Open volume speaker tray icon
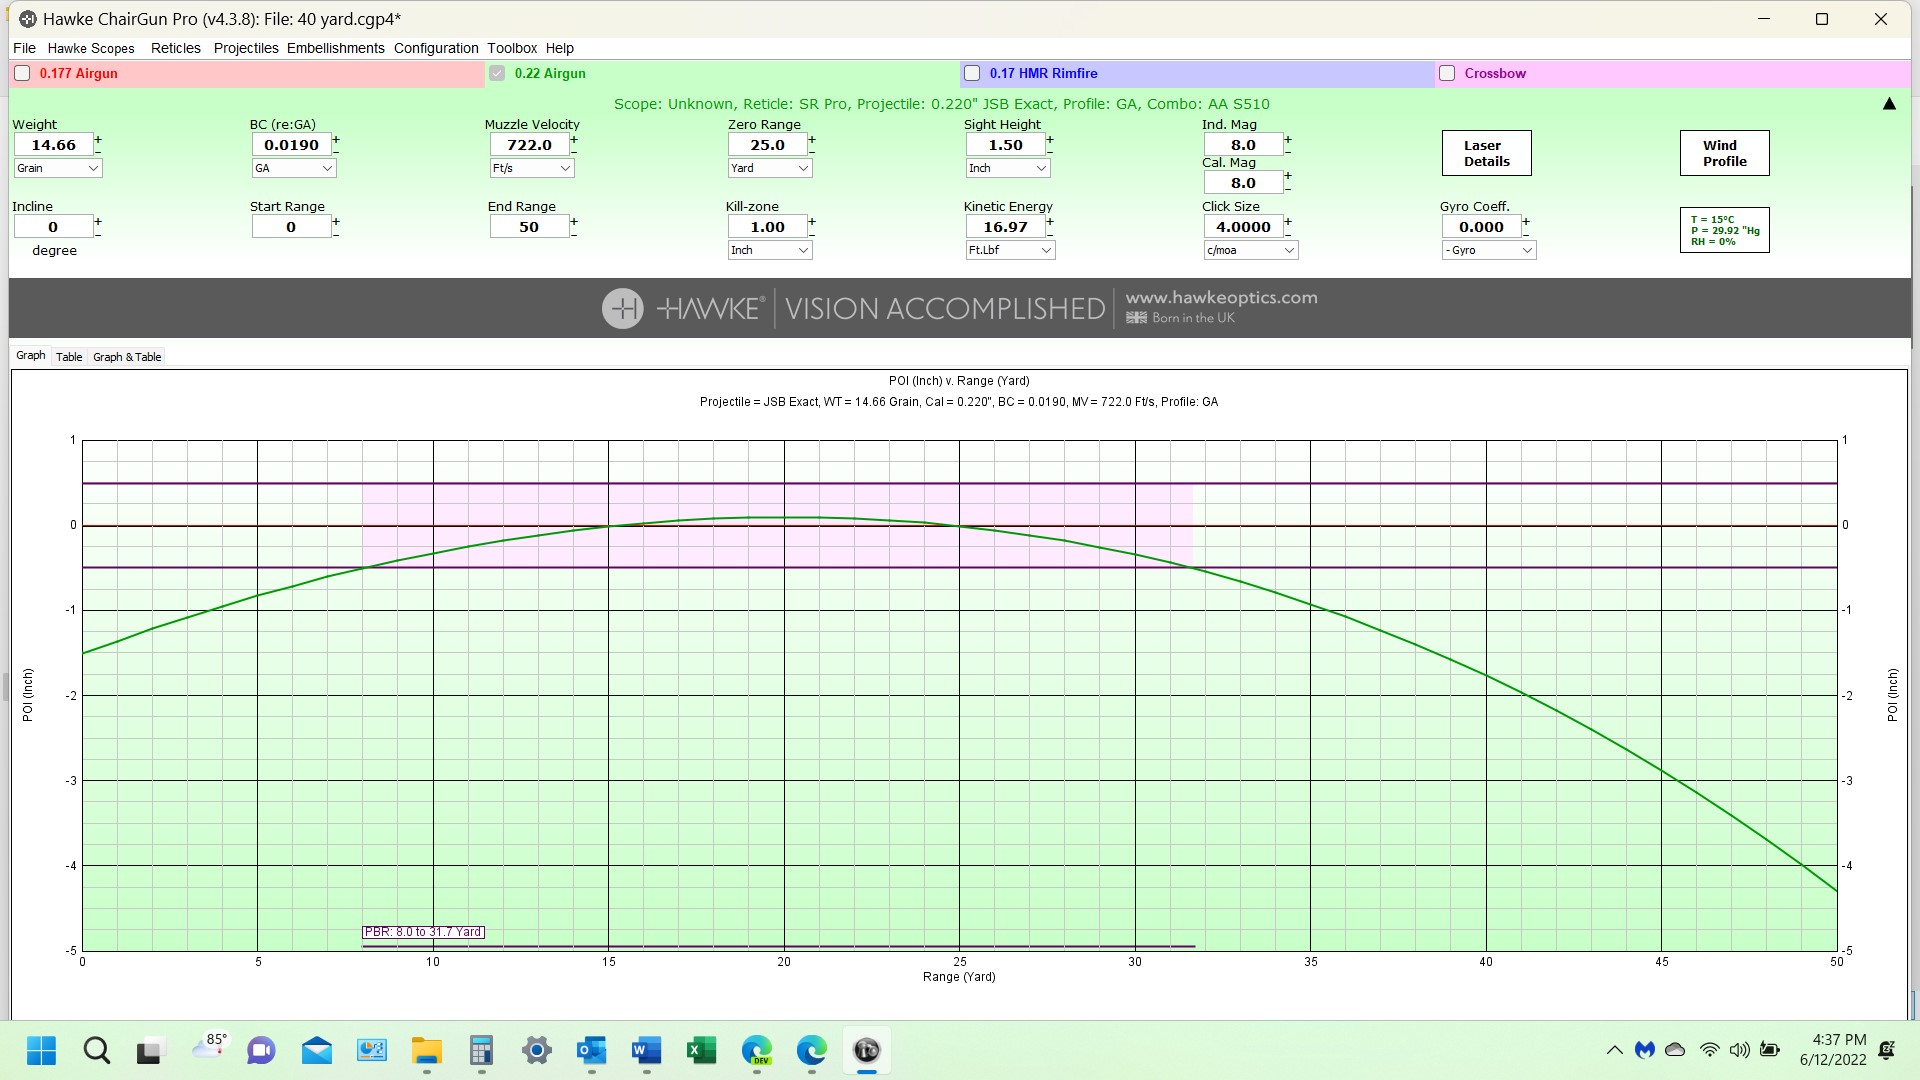 pyautogui.click(x=1740, y=1050)
